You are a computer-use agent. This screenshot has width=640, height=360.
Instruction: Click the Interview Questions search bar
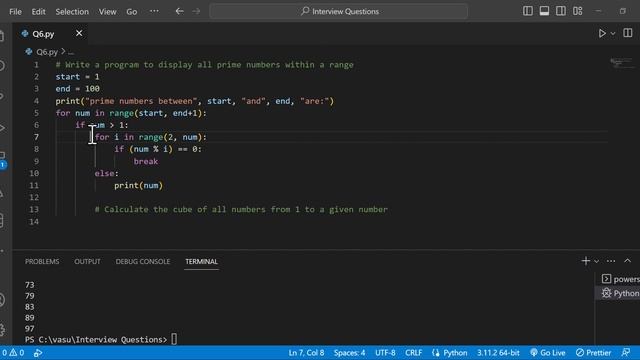338,11
